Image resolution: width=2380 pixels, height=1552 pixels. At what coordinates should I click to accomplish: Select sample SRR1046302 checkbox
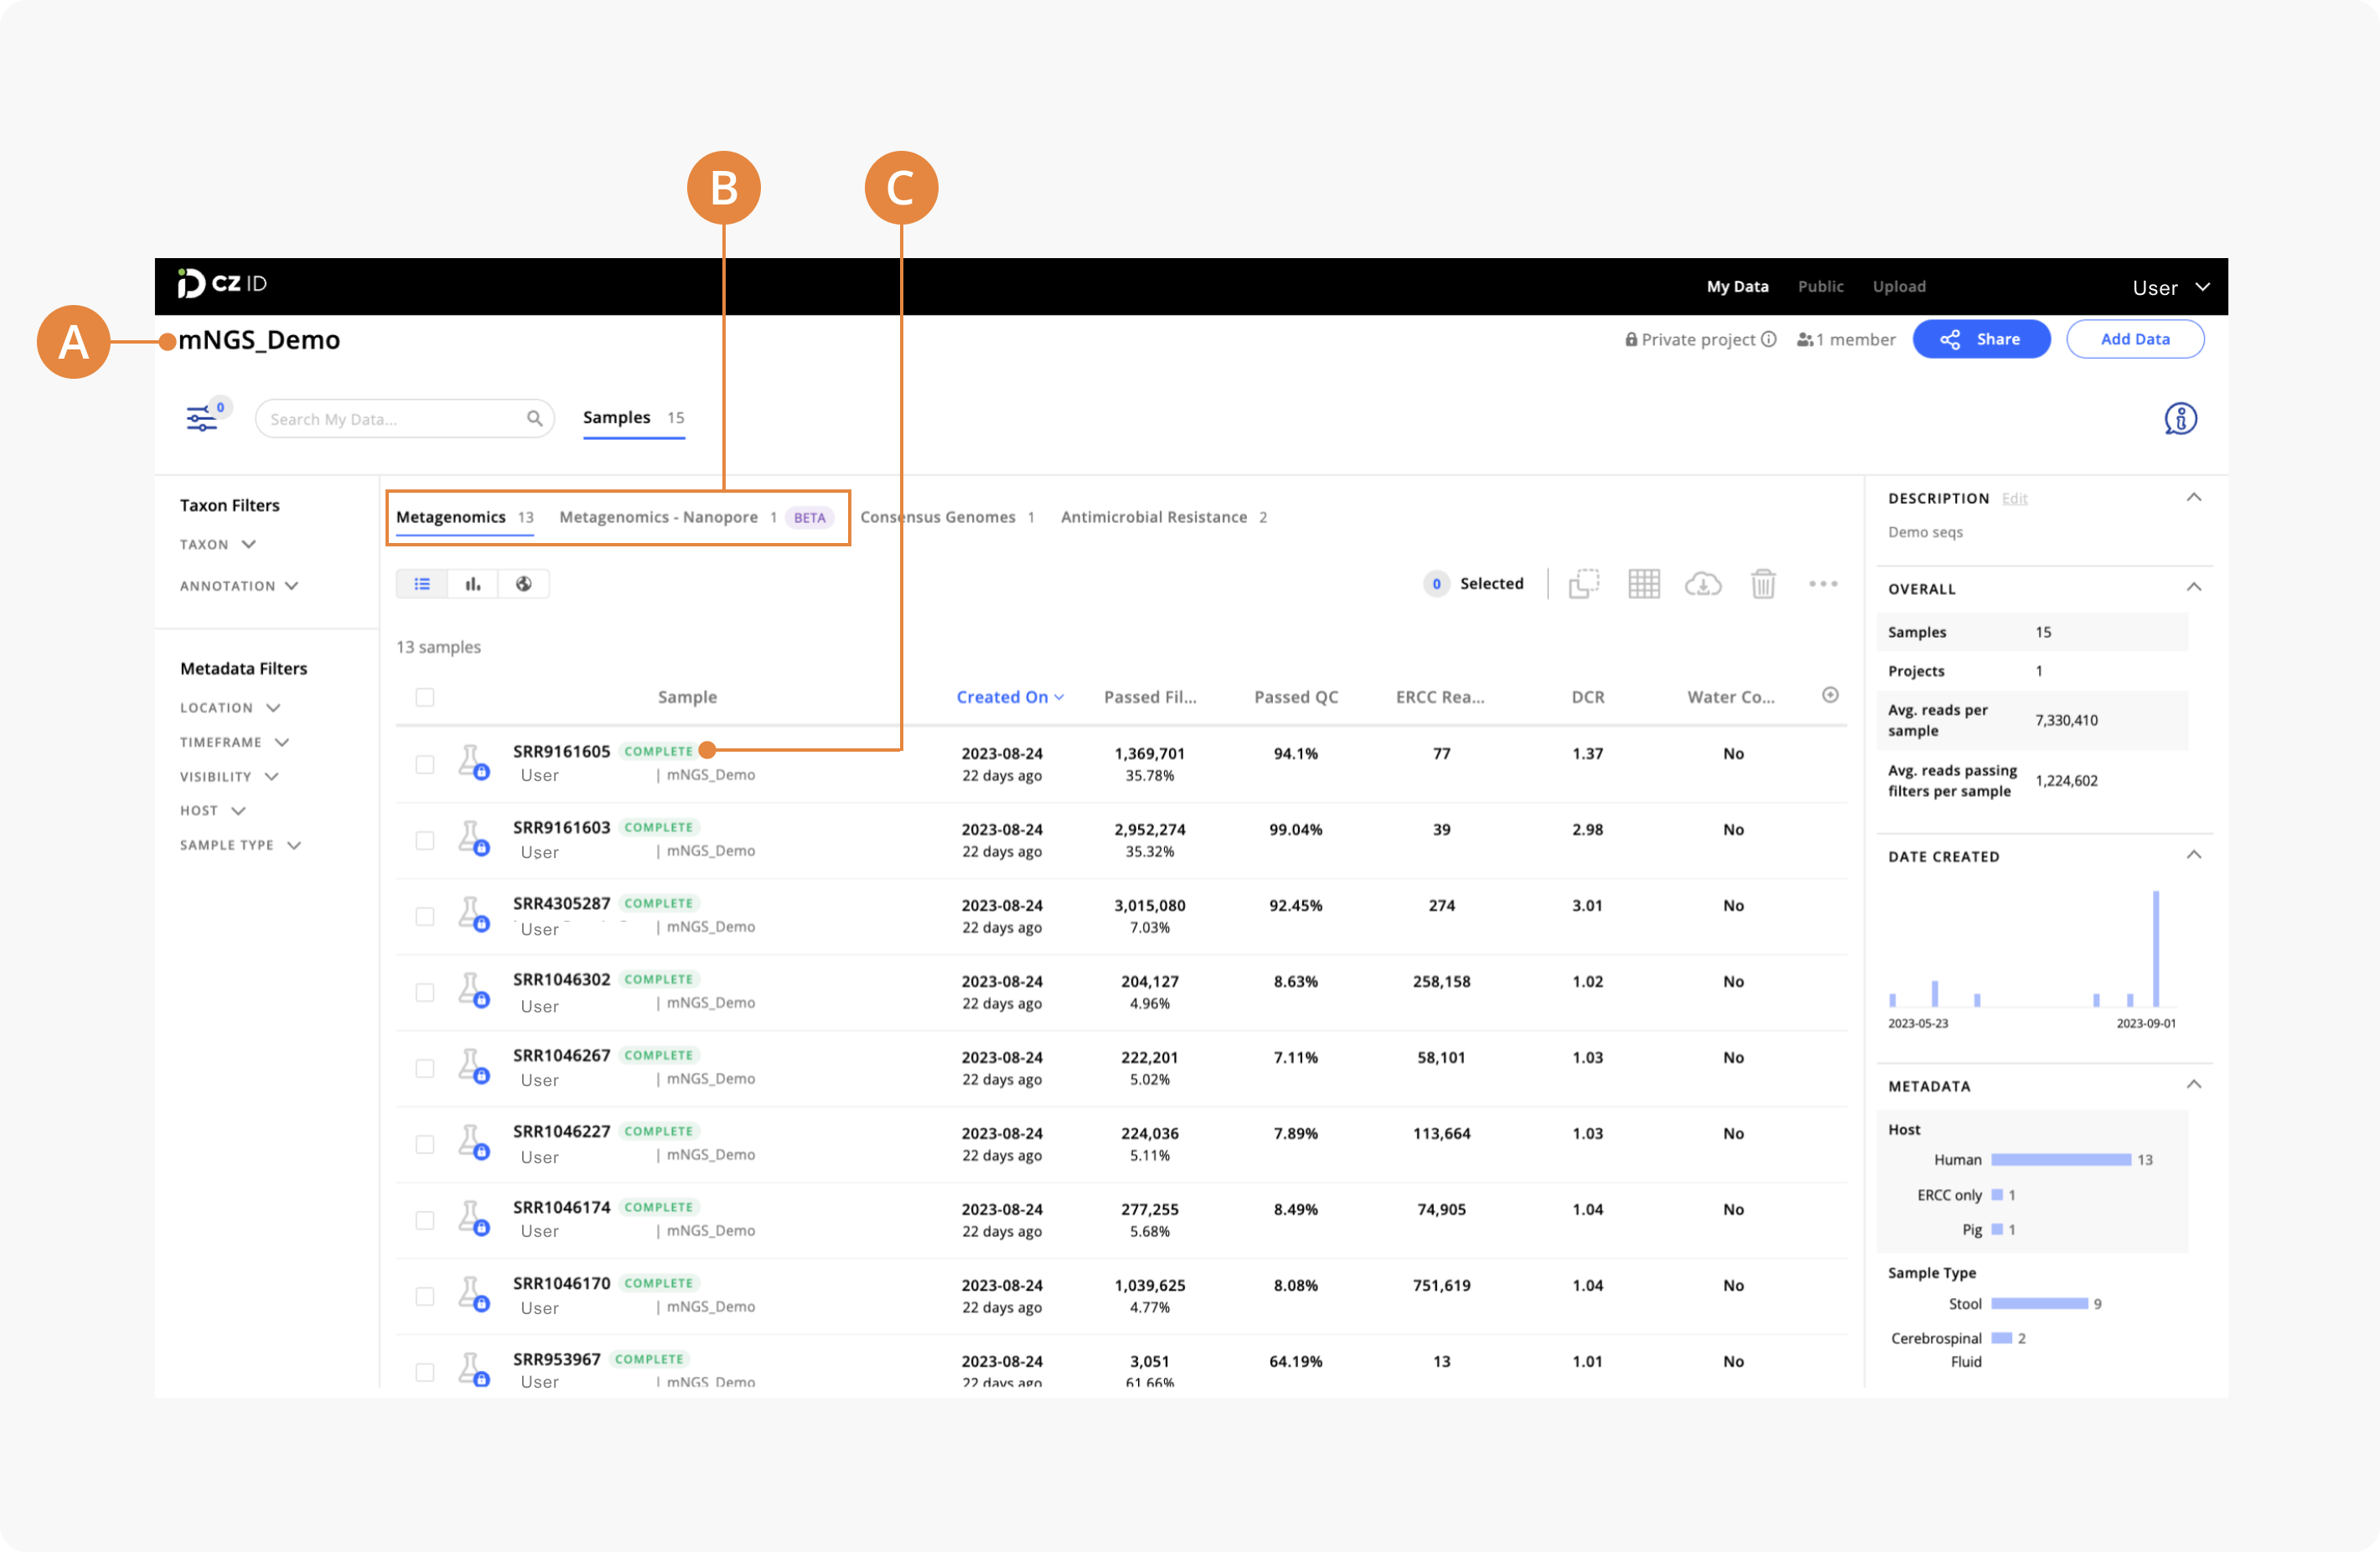[x=425, y=993]
